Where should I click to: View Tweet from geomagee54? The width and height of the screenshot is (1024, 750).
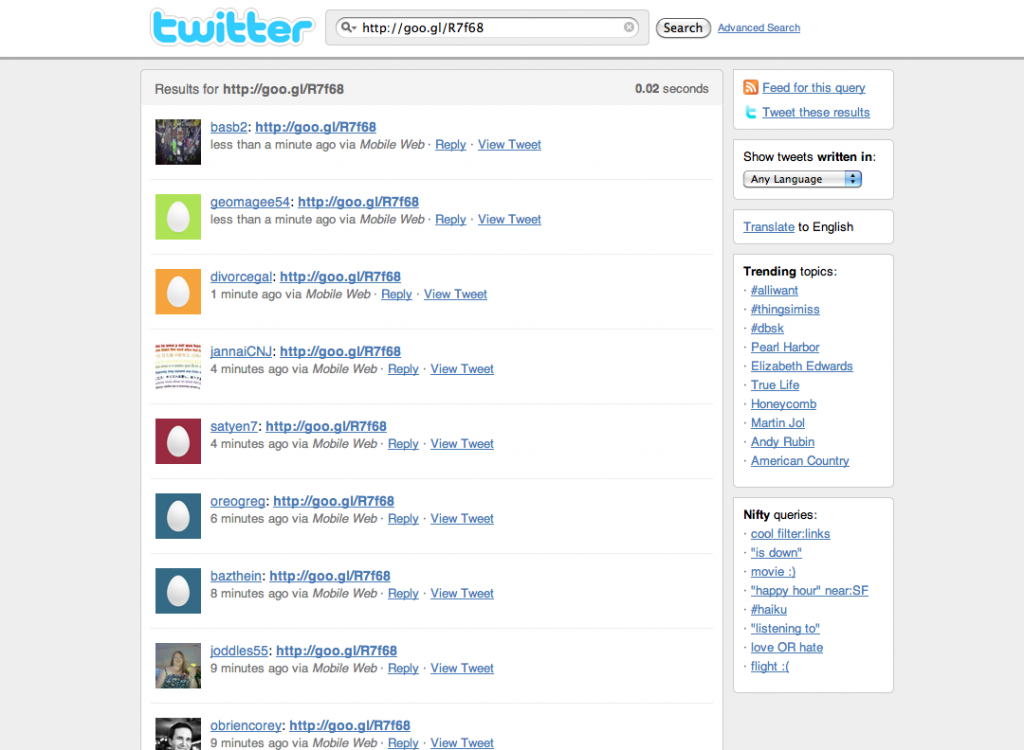click(509, 220)
